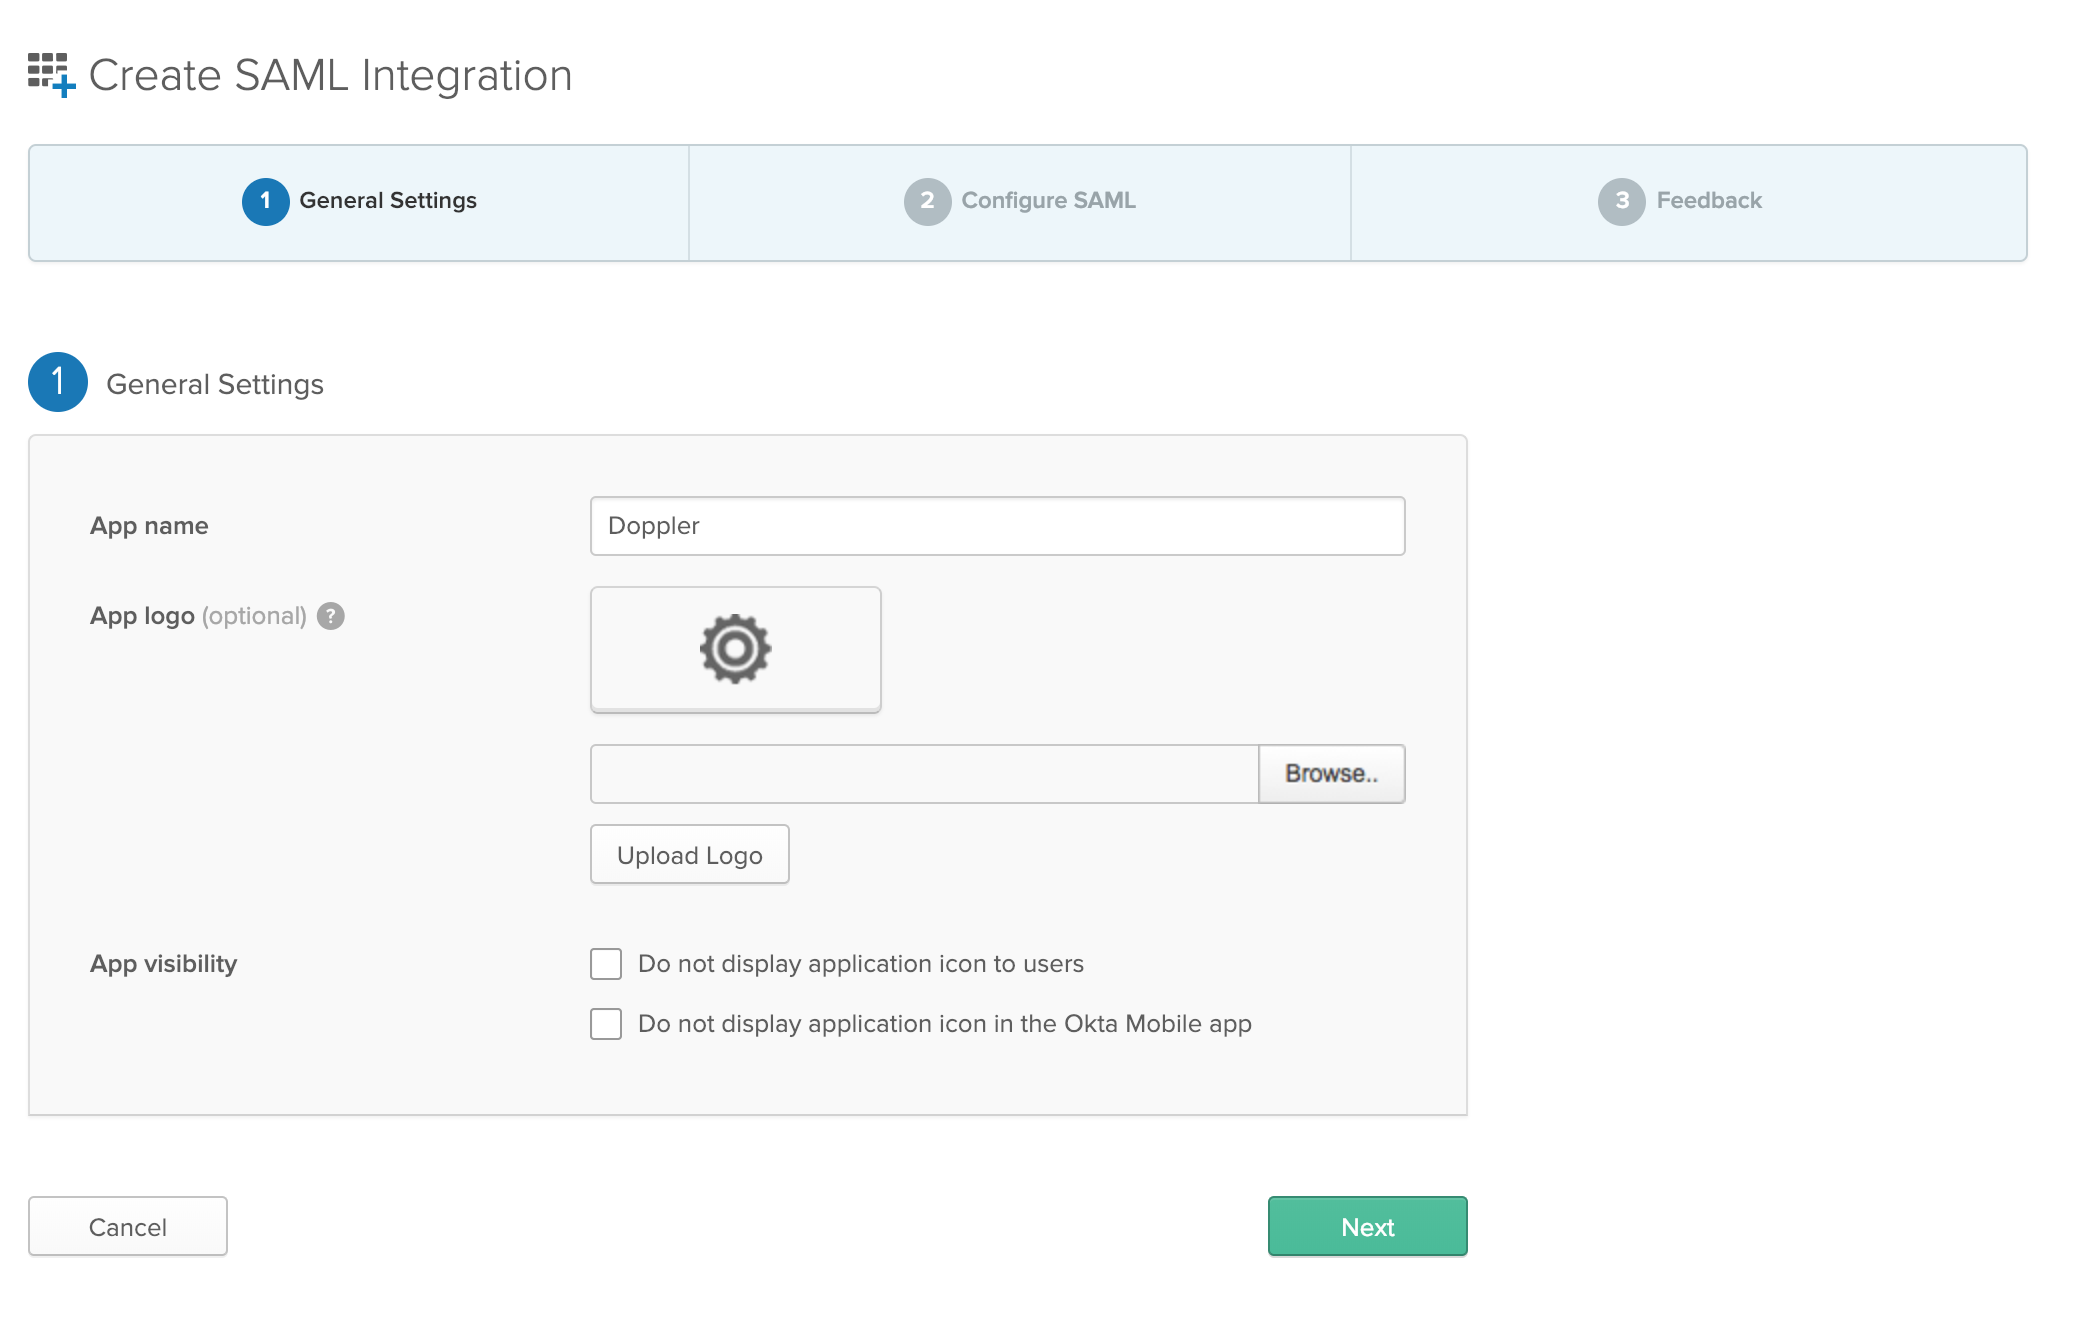Viewport: 2074px width, 1328px height.
Task: Click step 1 circle in wizard header
Action: (265, 201)
